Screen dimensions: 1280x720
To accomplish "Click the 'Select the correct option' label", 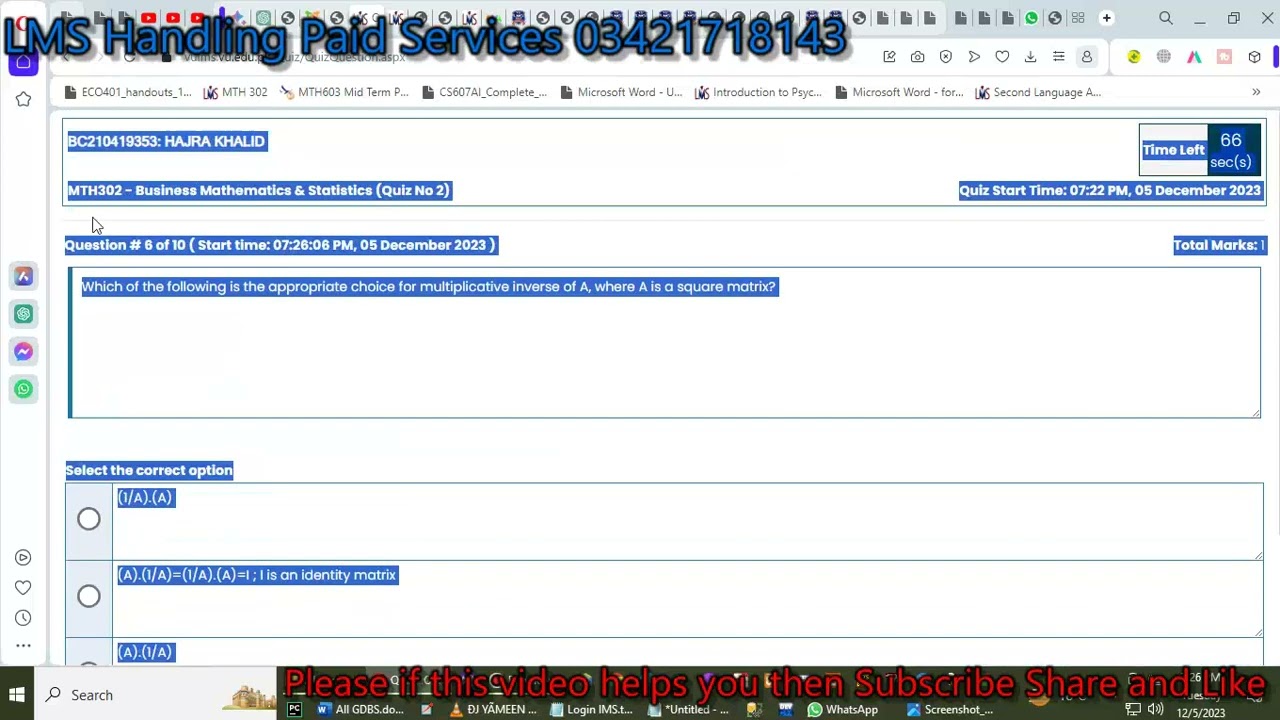I will click(149, 470).
